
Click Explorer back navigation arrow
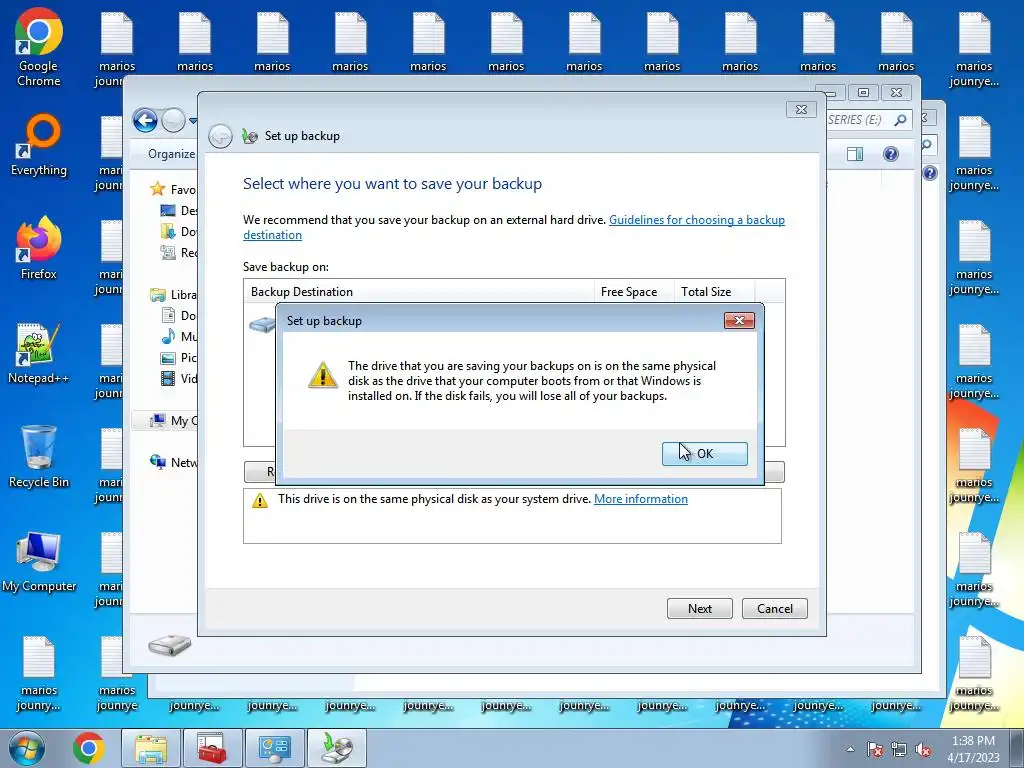[x=145, y=120]
